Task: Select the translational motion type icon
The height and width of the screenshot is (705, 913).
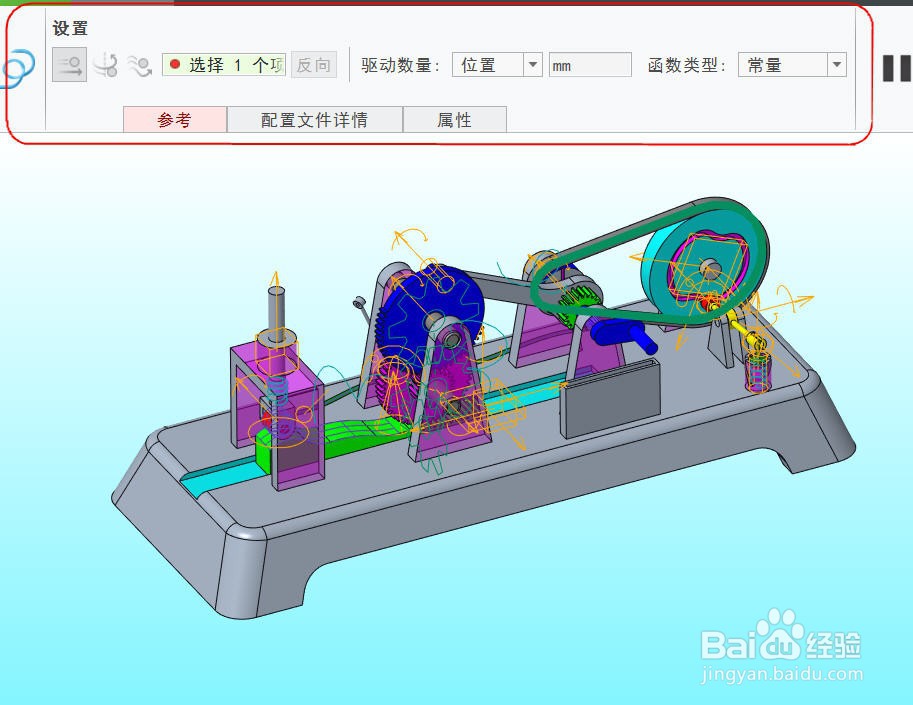Action: click(x=69, y=65)
